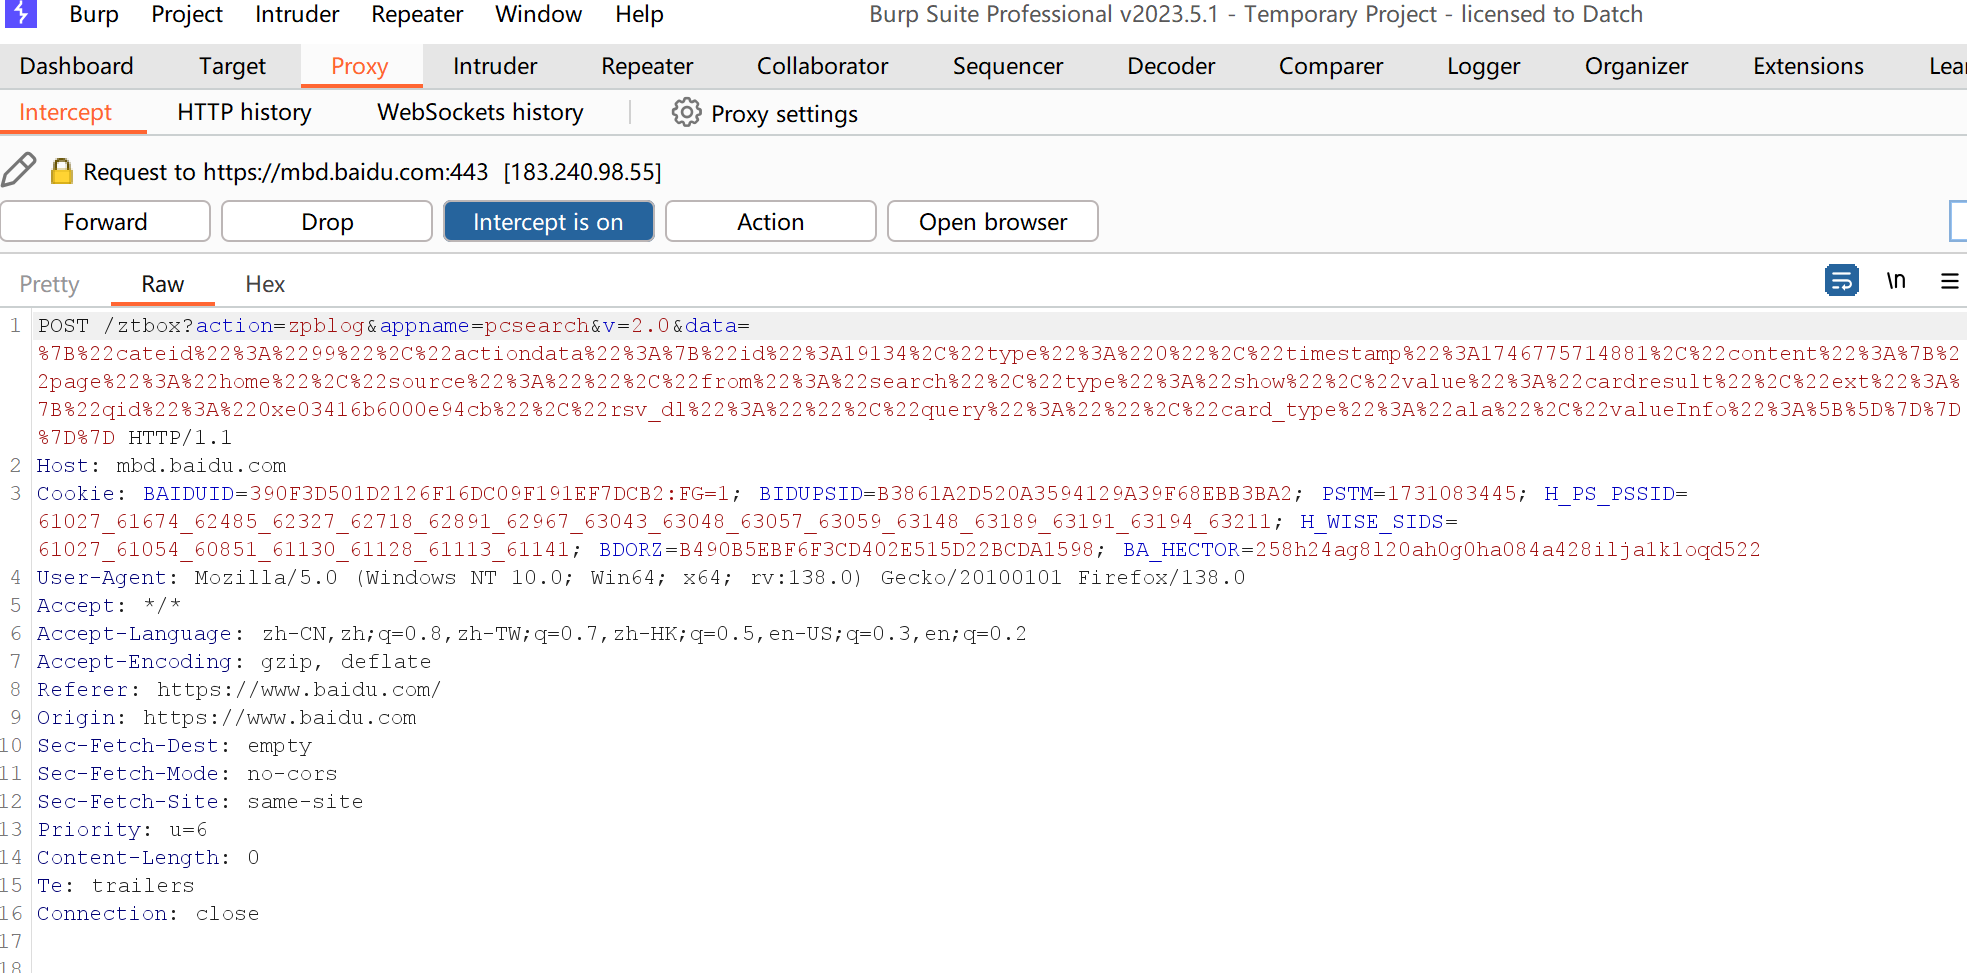
Task: Click the Accept-Encoding: gzip, deflate line
Action: [x=234, y=661]
